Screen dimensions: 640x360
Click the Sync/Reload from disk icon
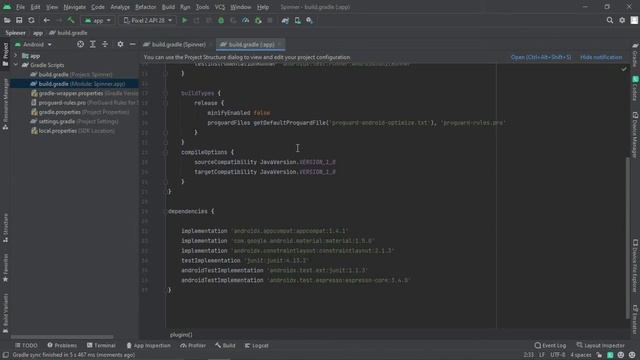pos(31,20)
